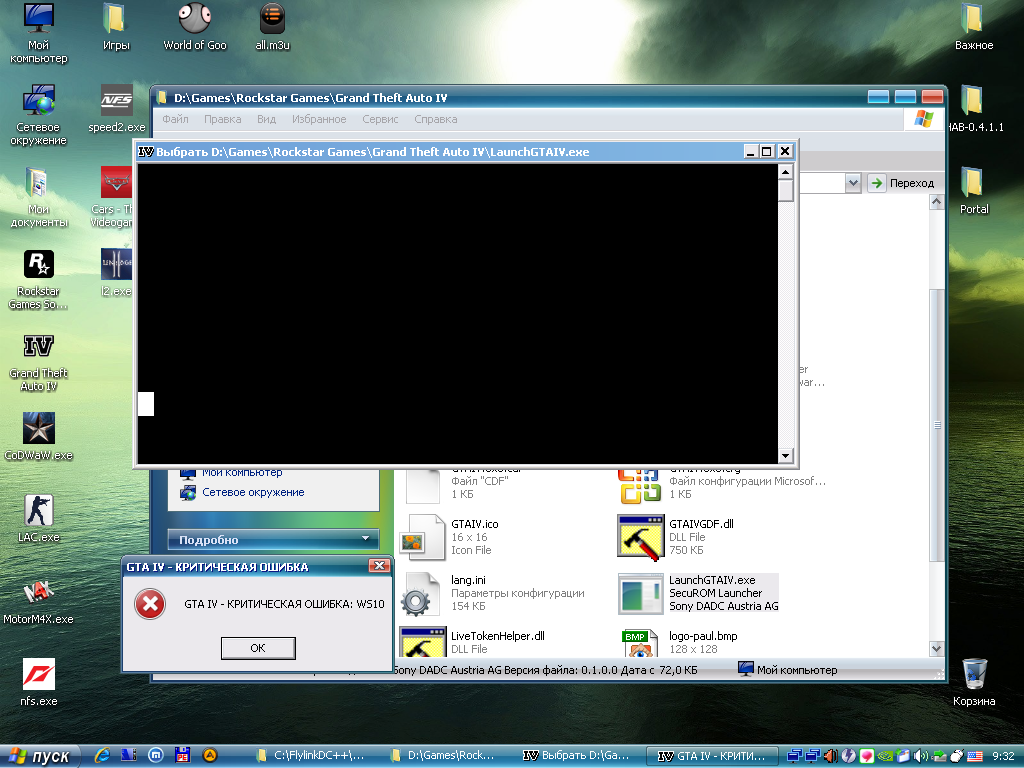This screenshot has width=1024, height=768.
Task: Click the Переход go button
Action: pos(901,183)
